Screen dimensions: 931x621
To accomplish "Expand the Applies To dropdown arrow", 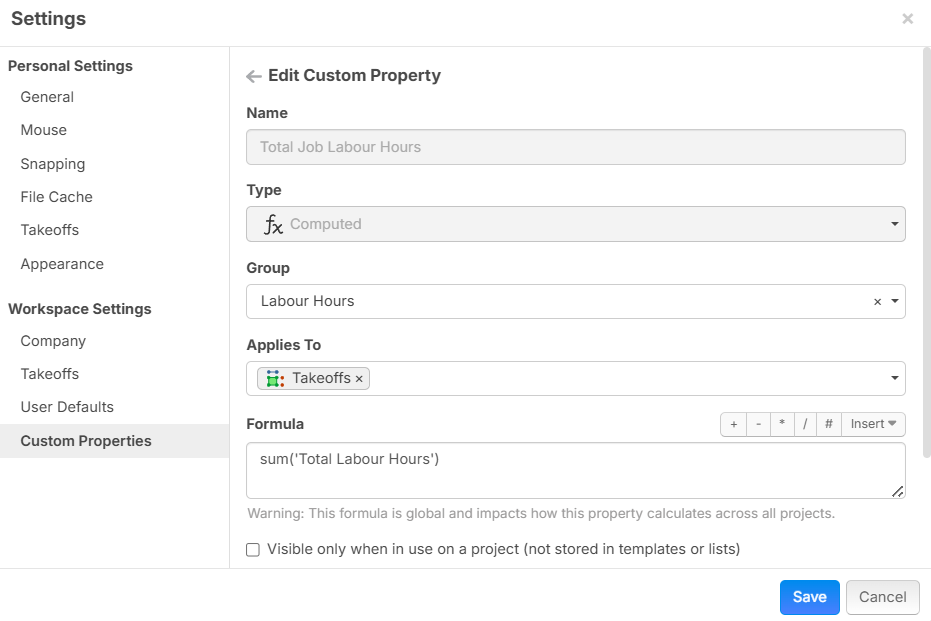I will 894,379.
